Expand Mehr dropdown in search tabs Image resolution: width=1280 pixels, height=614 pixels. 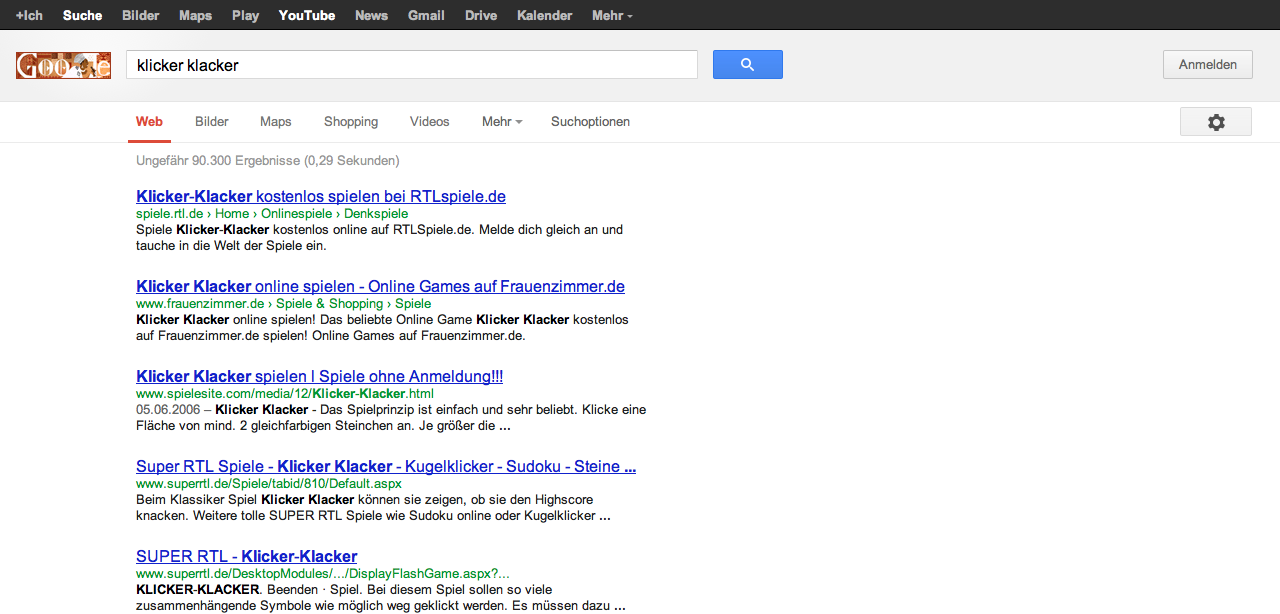tap(502, 122)
